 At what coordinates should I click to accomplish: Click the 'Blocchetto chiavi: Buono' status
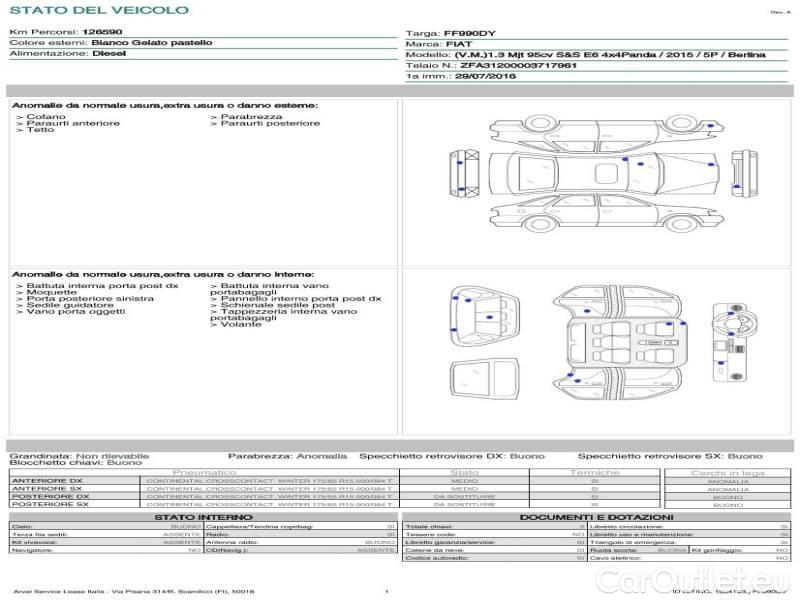click(76, 463)
